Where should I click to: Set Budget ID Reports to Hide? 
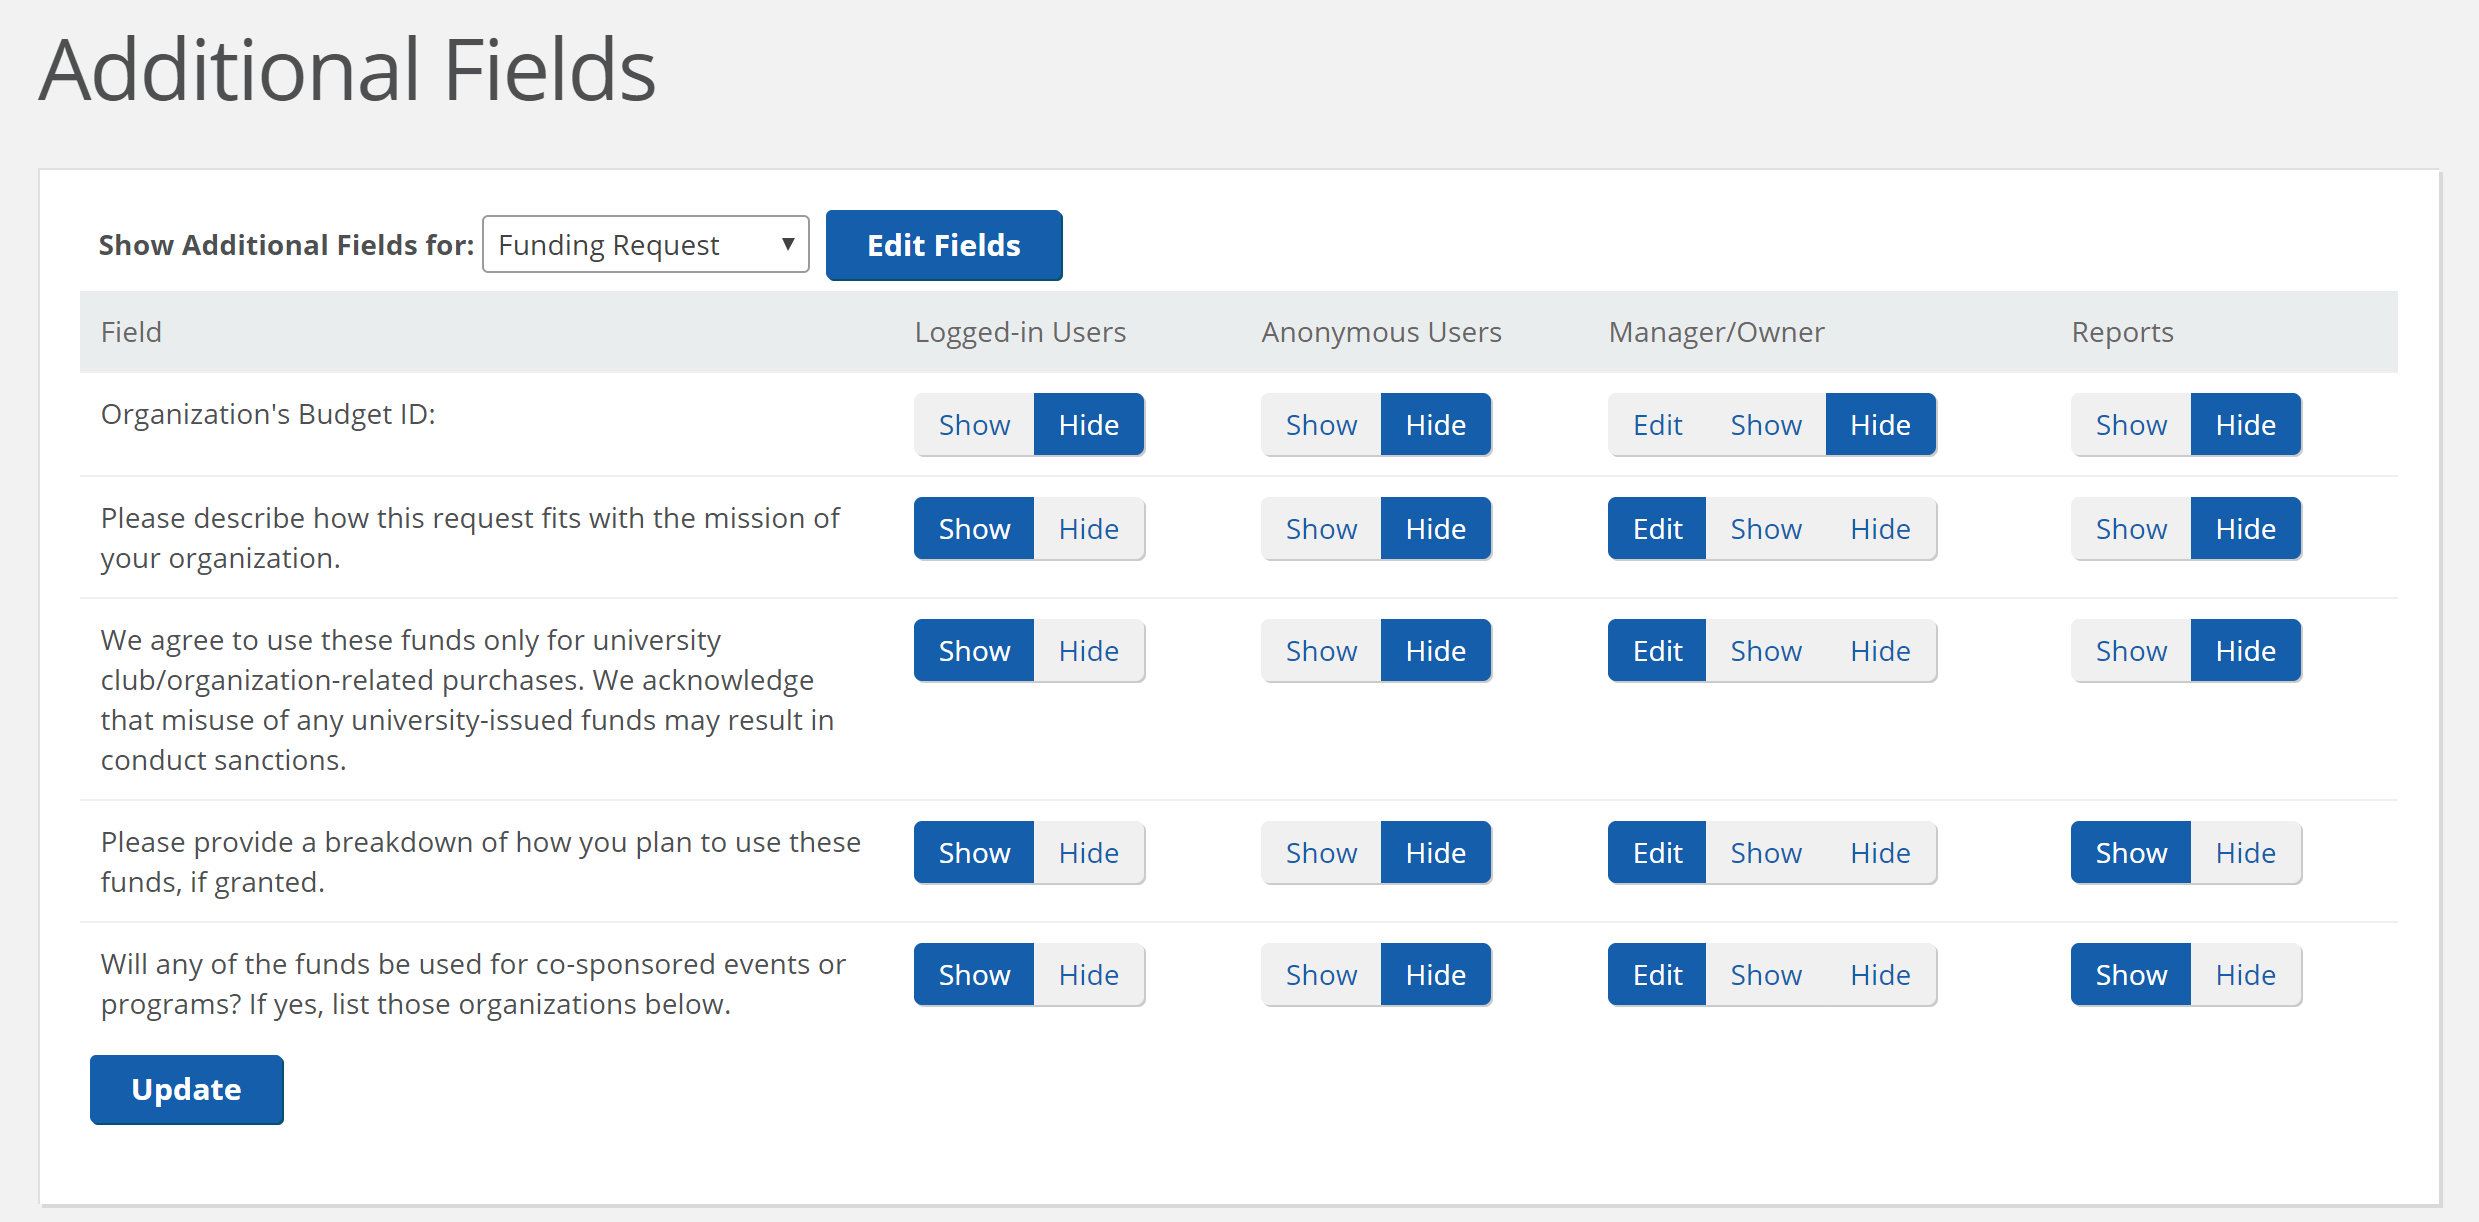2246,425
